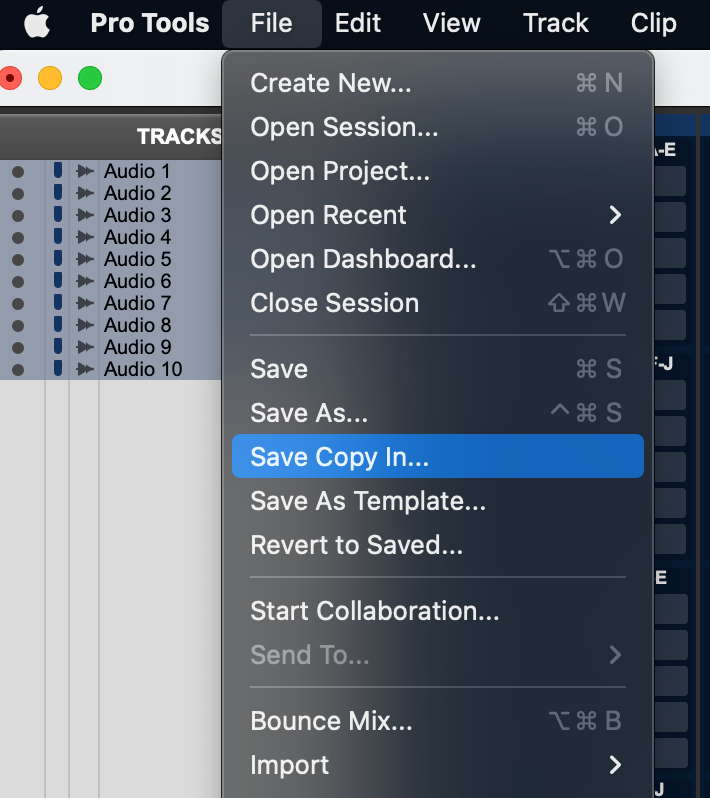Select the Audio 7 track name
This screenshot has width=710, height=798.
tap(137, 303)
